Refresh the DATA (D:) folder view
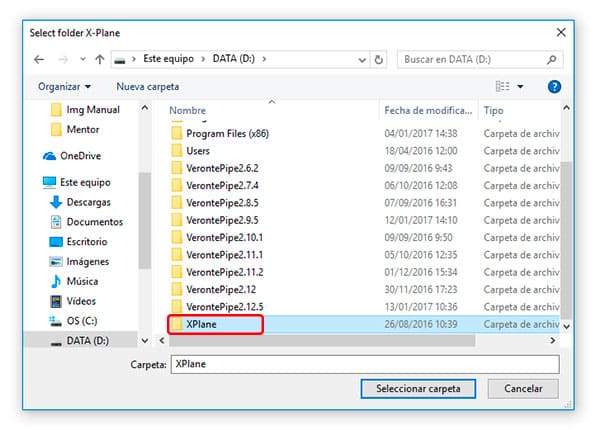The width and height of the screenshot is (600, 430). pyautogui.click(x=378, y=60)
